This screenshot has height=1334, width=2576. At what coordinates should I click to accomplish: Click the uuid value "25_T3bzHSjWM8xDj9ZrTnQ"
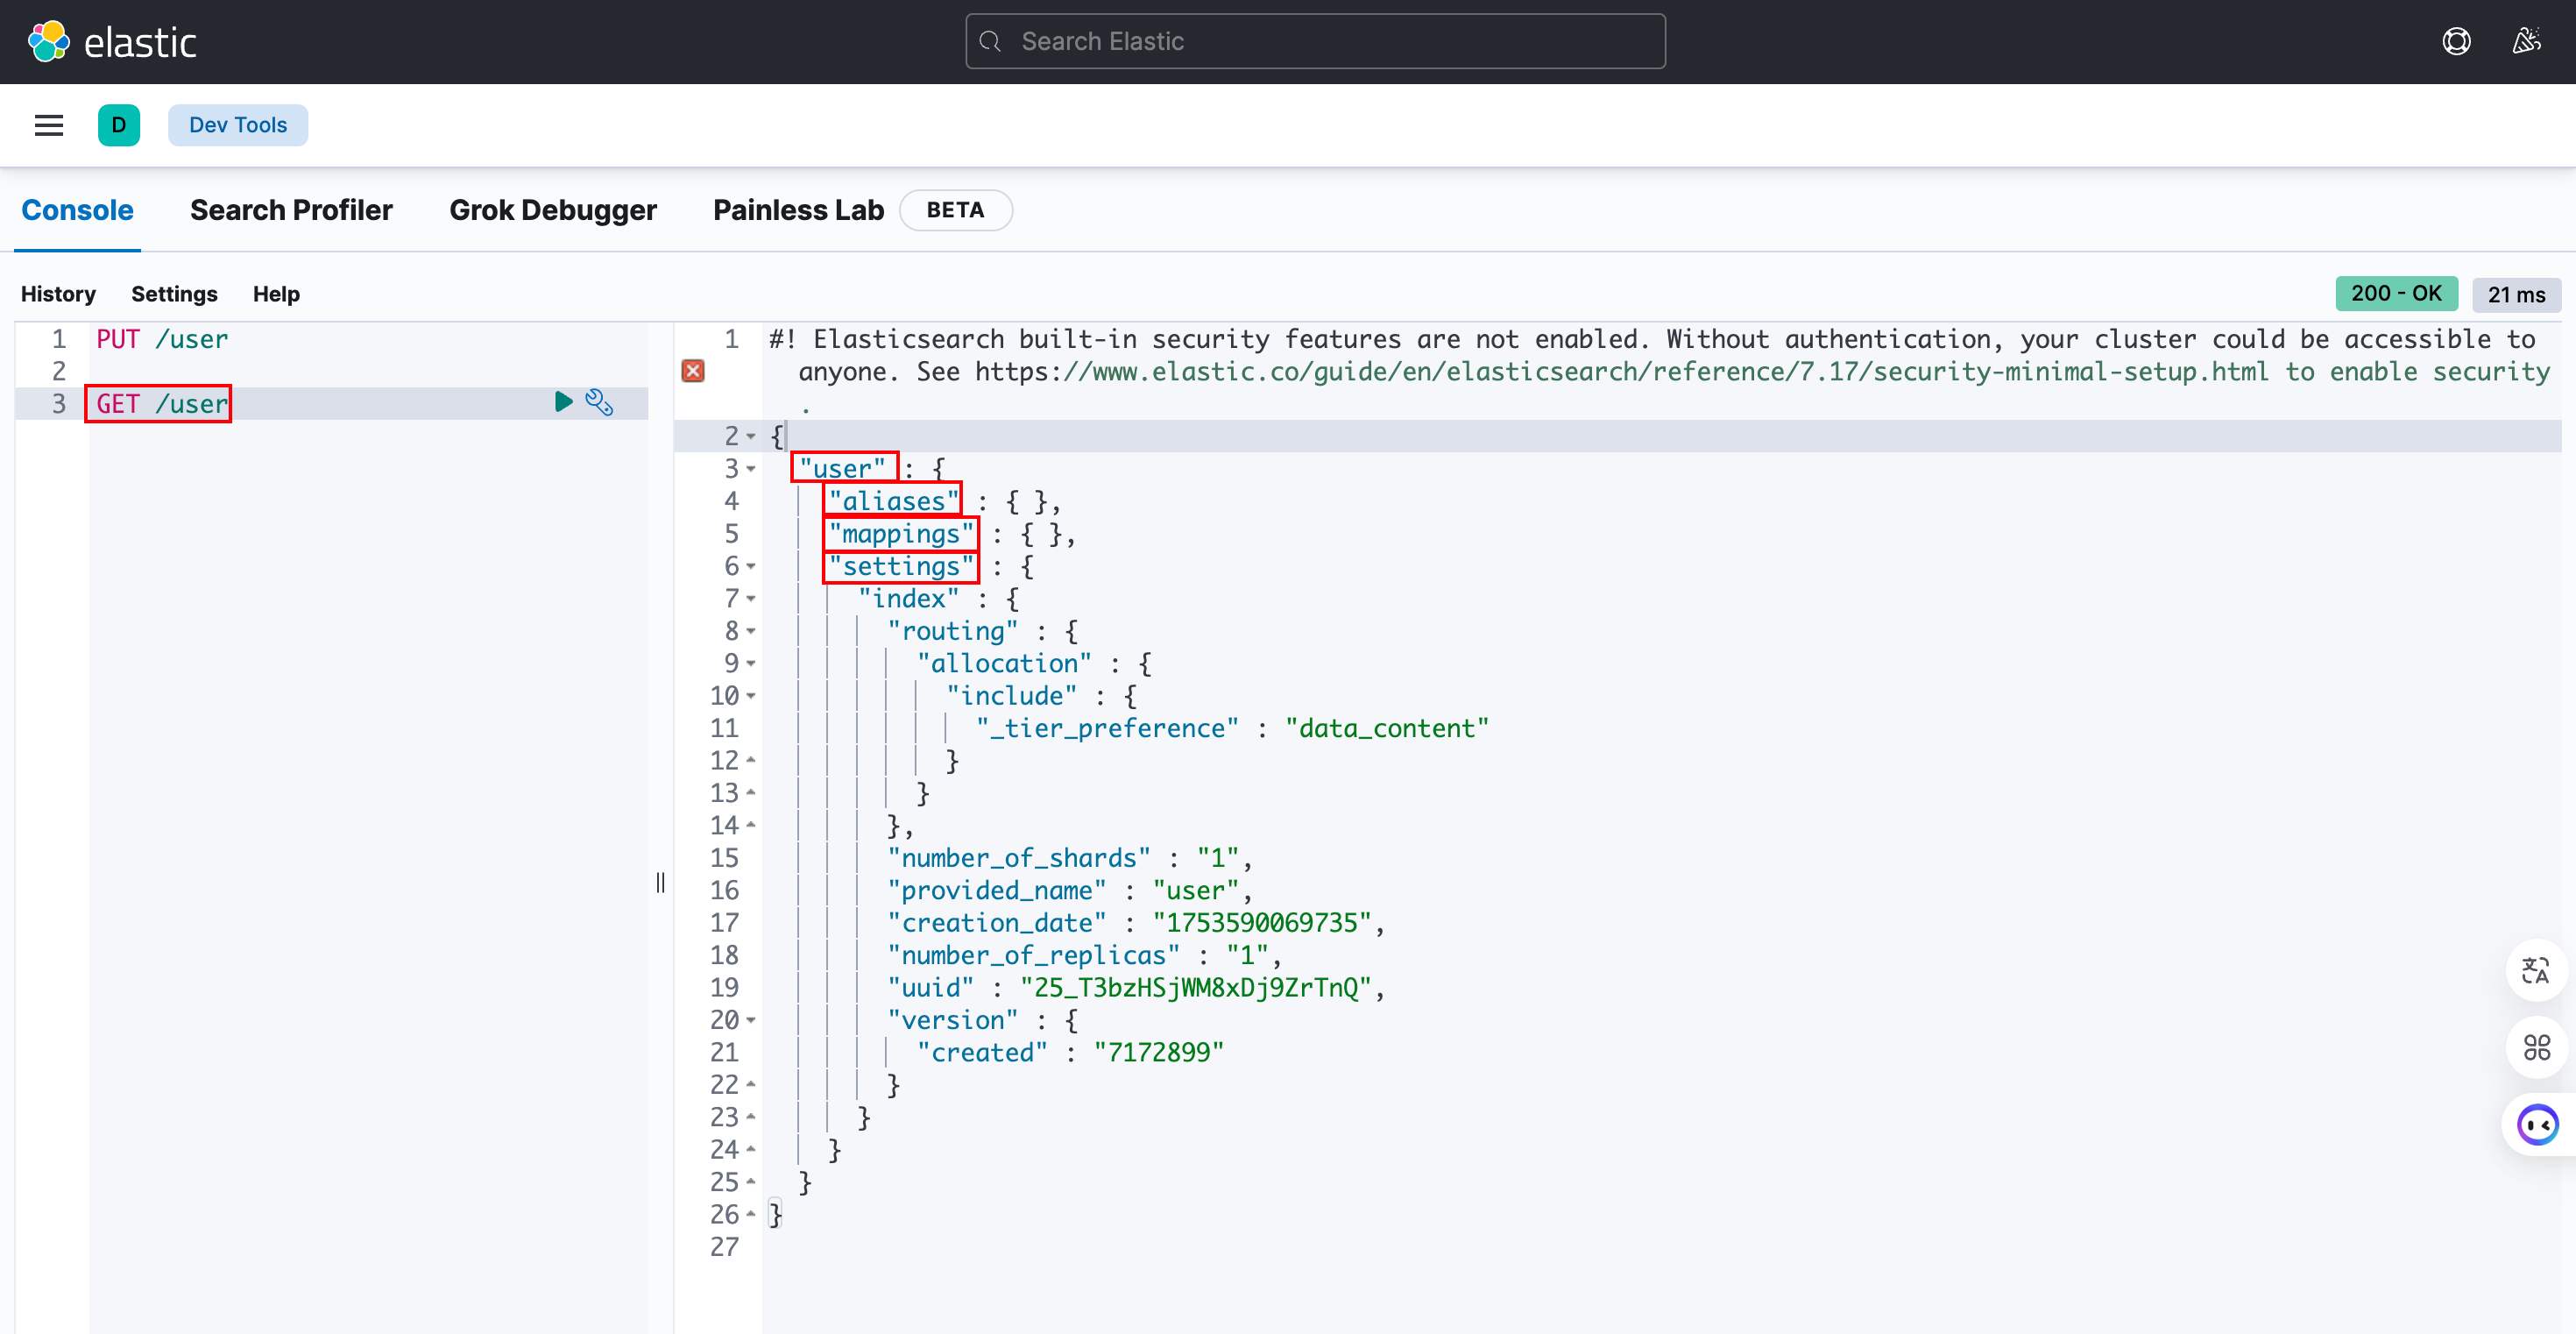[1196, 987]
